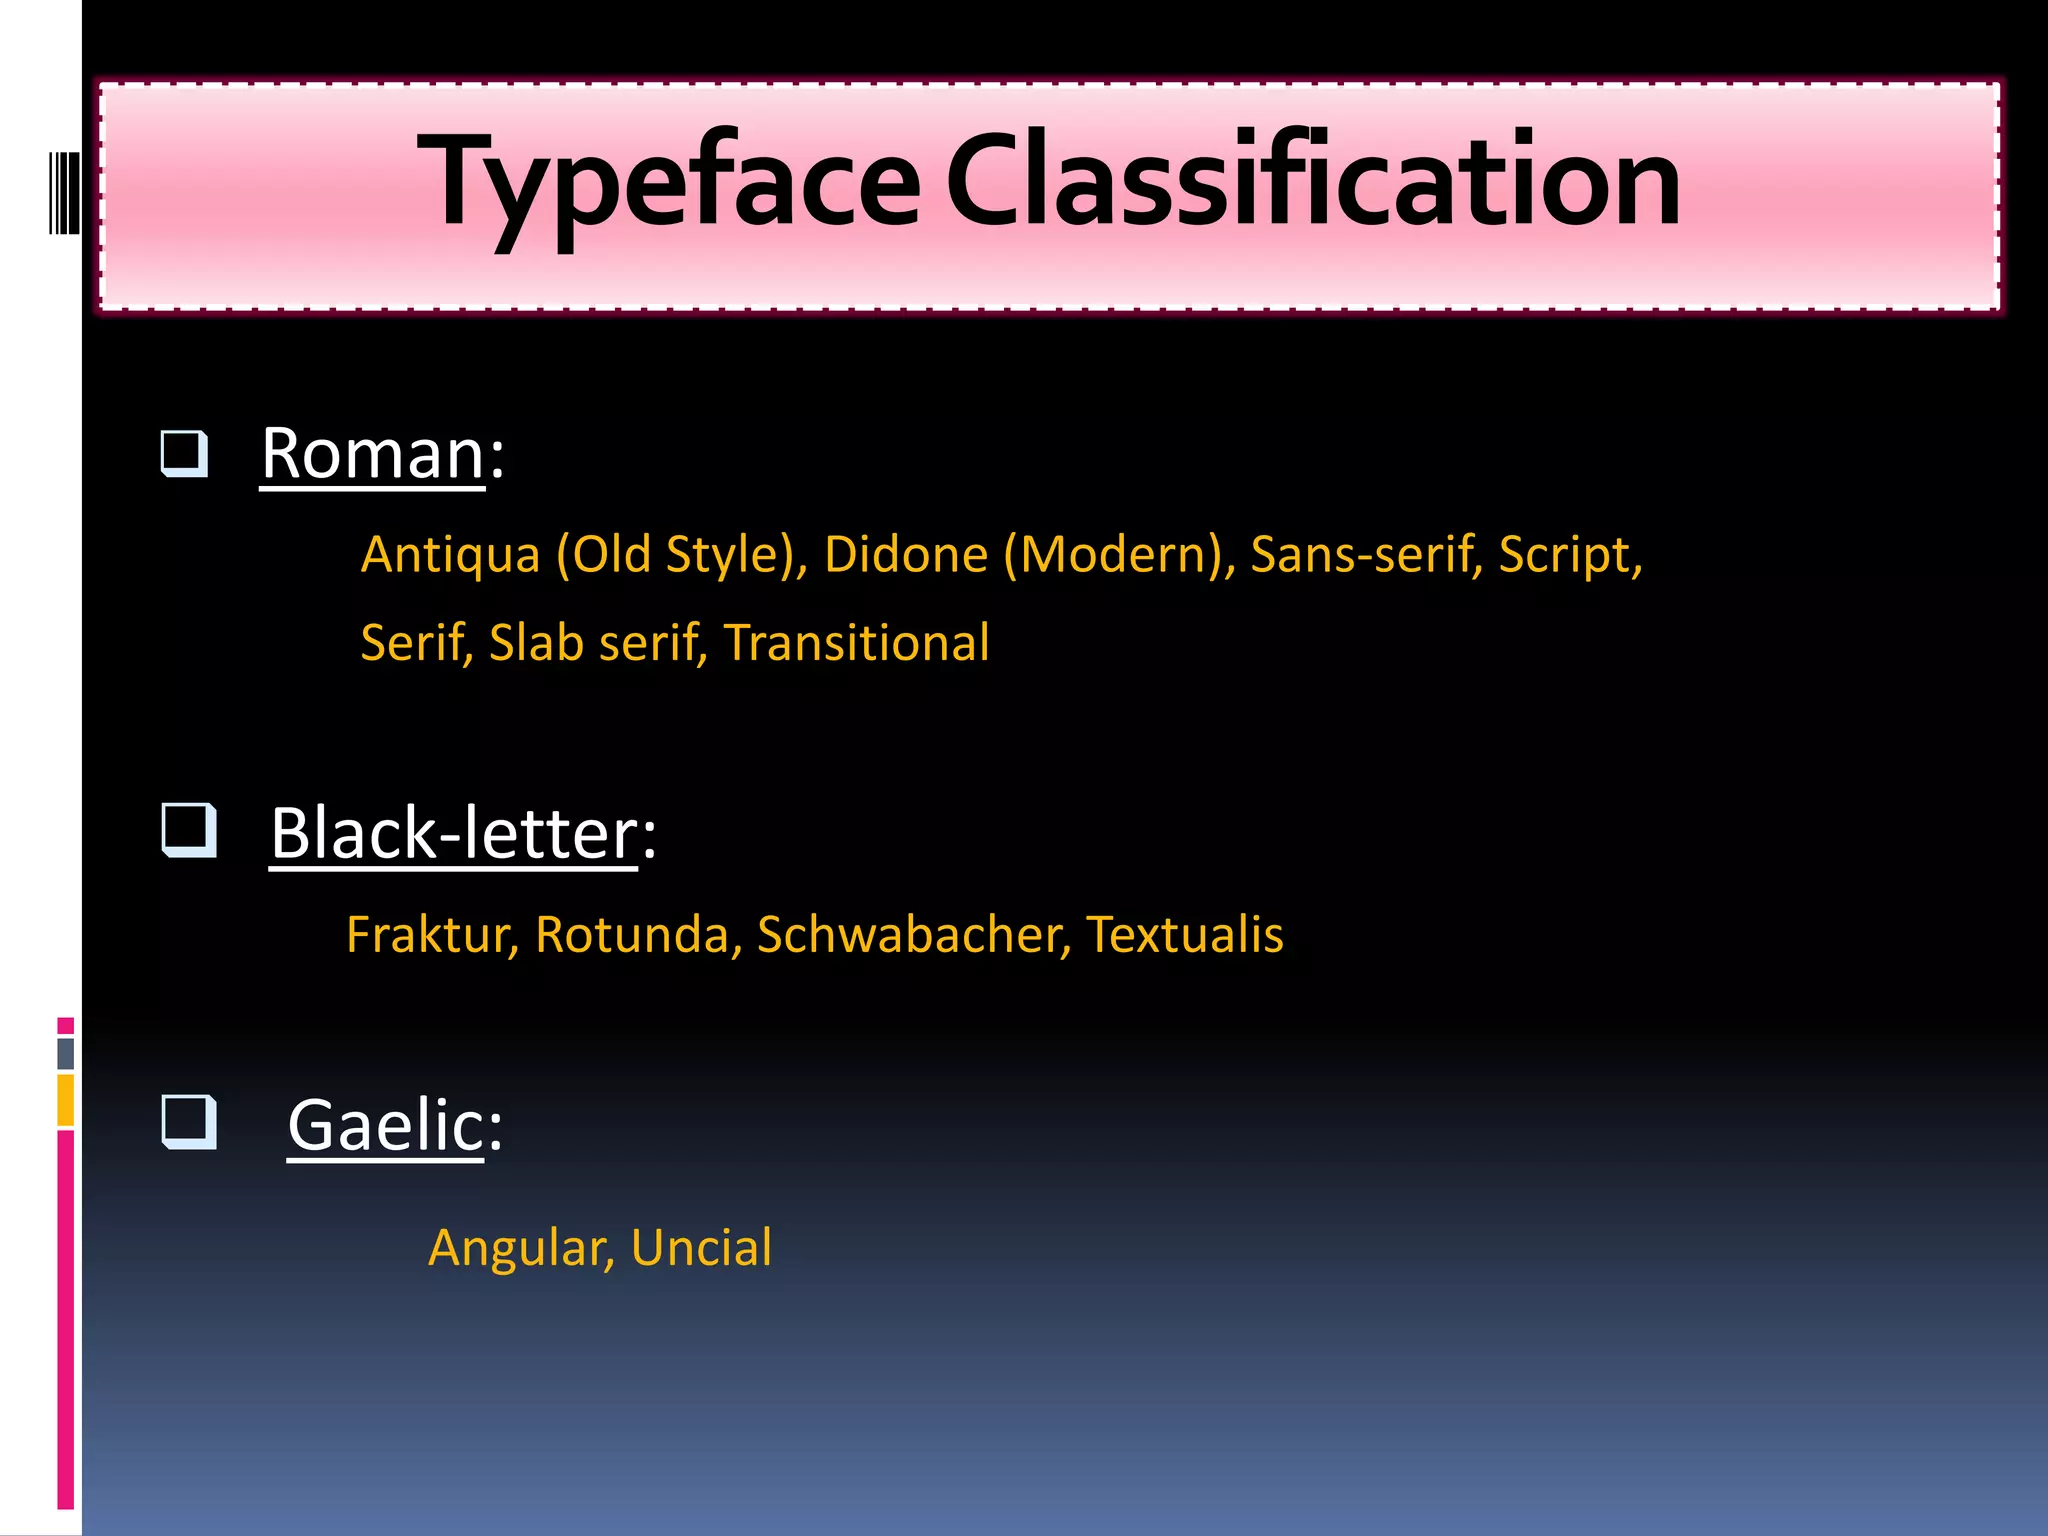Select the underlined 'Roman' heading
2048x1536 pixels.
coord(373,455)
